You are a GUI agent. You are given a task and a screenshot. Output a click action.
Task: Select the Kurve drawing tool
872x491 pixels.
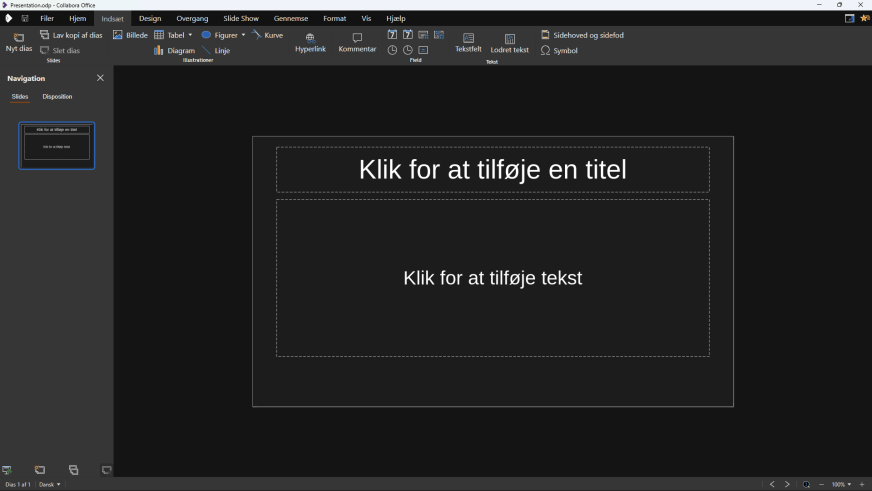(x=267, y=35)
